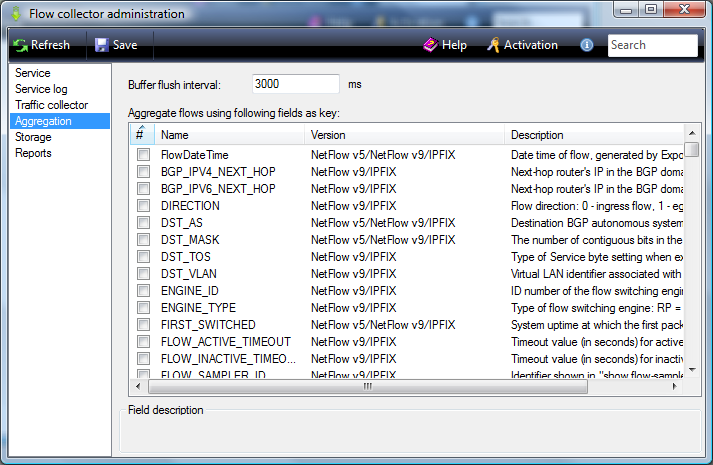Click the Refresh toolbar icon
Viewport: 713px width, 465px height.
(x=21, y=45)
